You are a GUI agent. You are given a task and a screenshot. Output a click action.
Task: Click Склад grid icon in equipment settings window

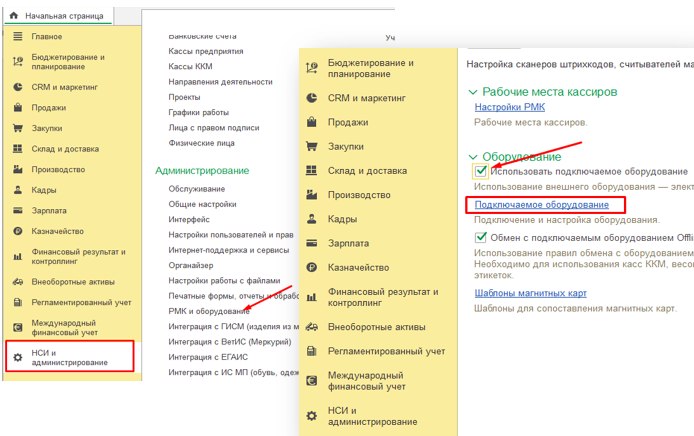[x=312, y=170]
